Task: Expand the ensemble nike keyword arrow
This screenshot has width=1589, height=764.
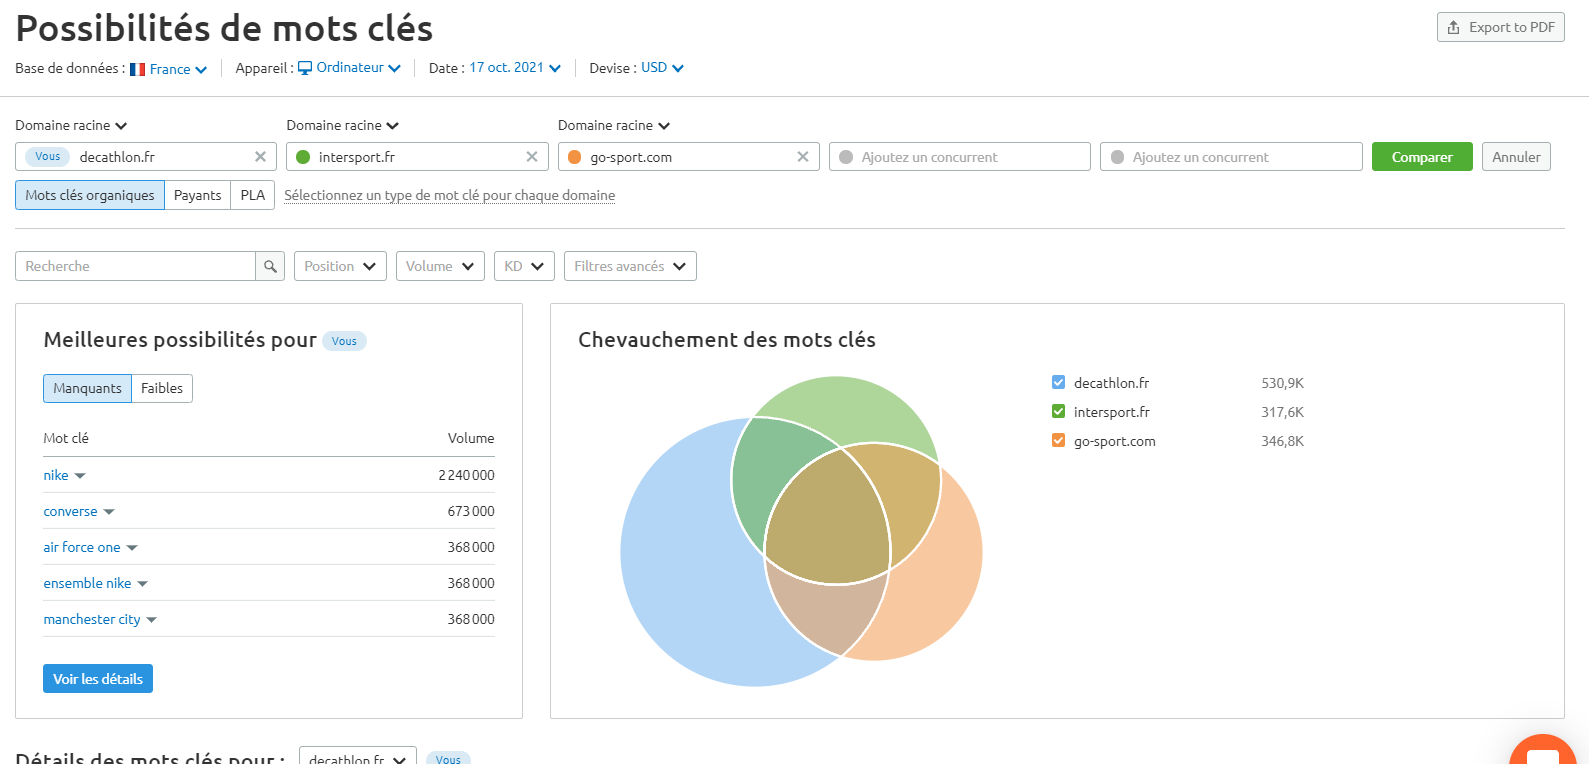Action: click(x=142, y=584)
